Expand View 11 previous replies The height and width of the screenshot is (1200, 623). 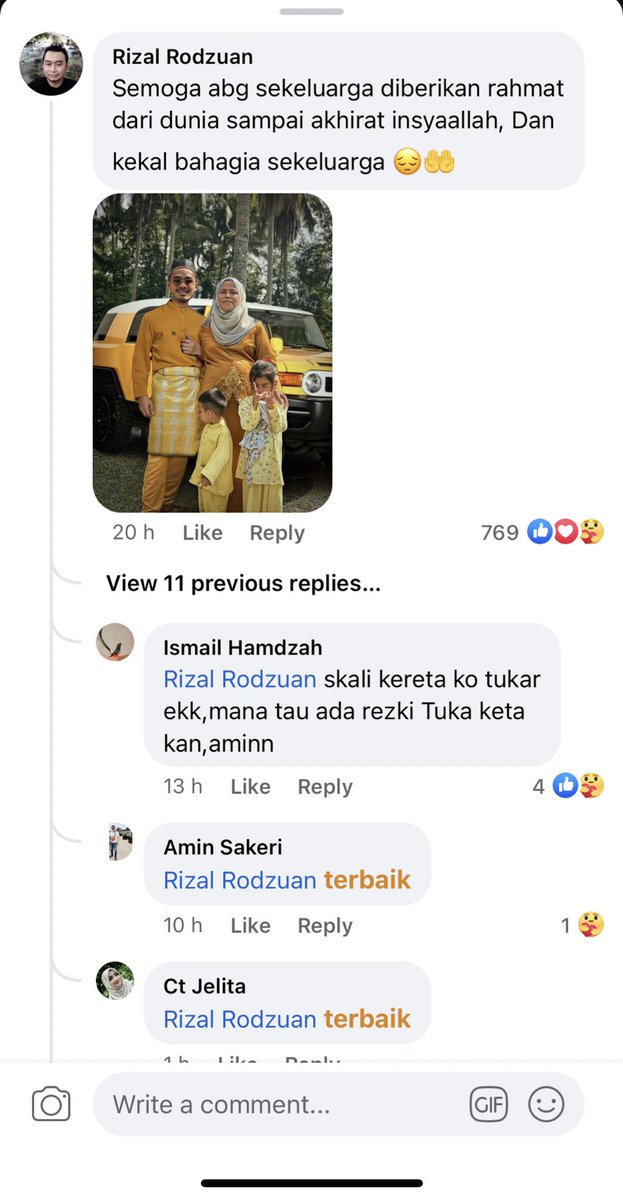243,583
